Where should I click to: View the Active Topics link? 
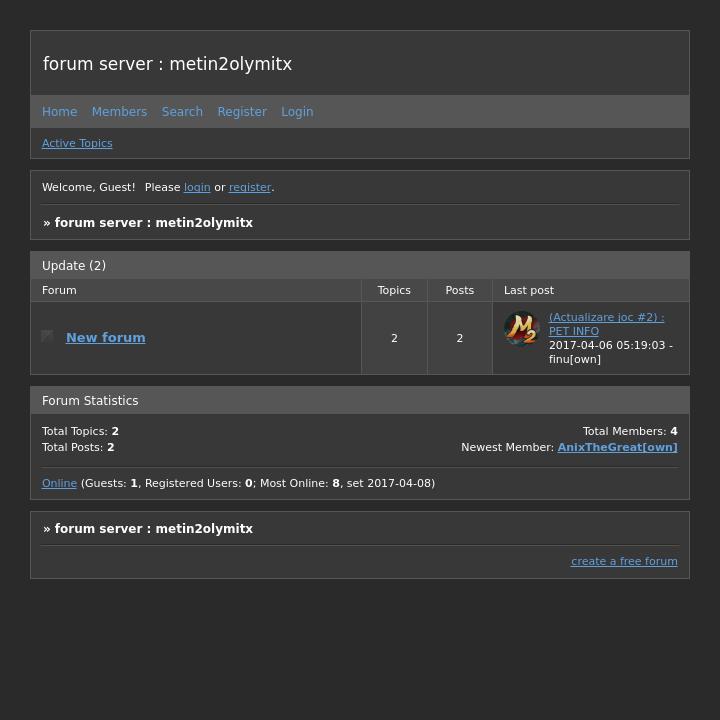click(77, 143)
